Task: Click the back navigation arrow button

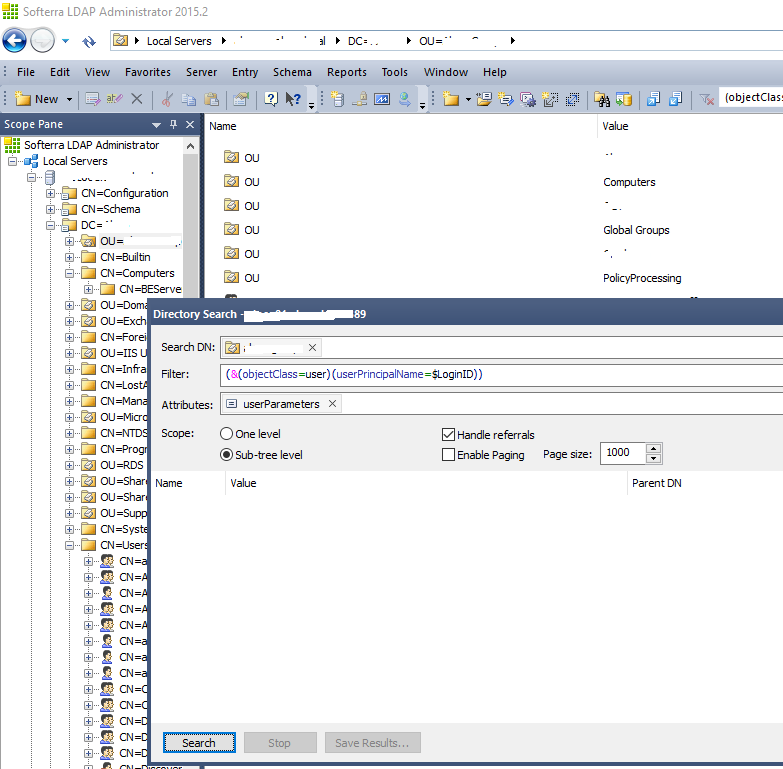Action: tap(15, 41)
